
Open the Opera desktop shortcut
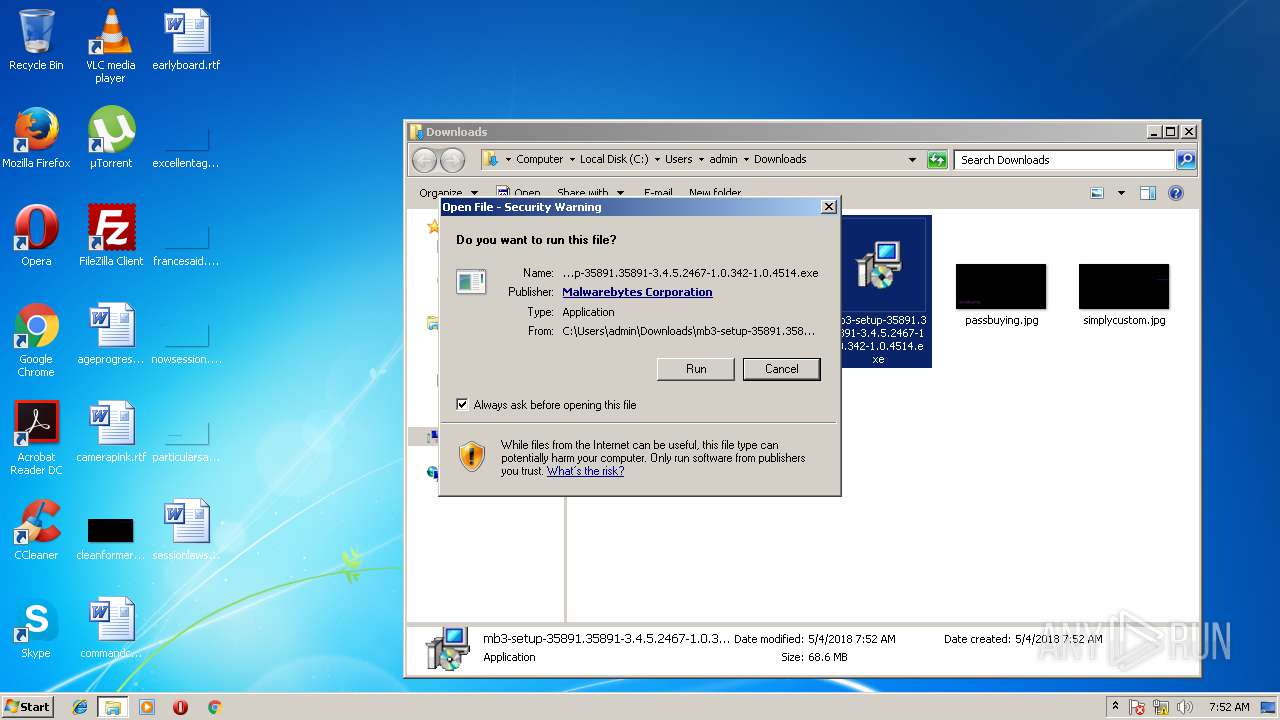(x=36, y=236)
